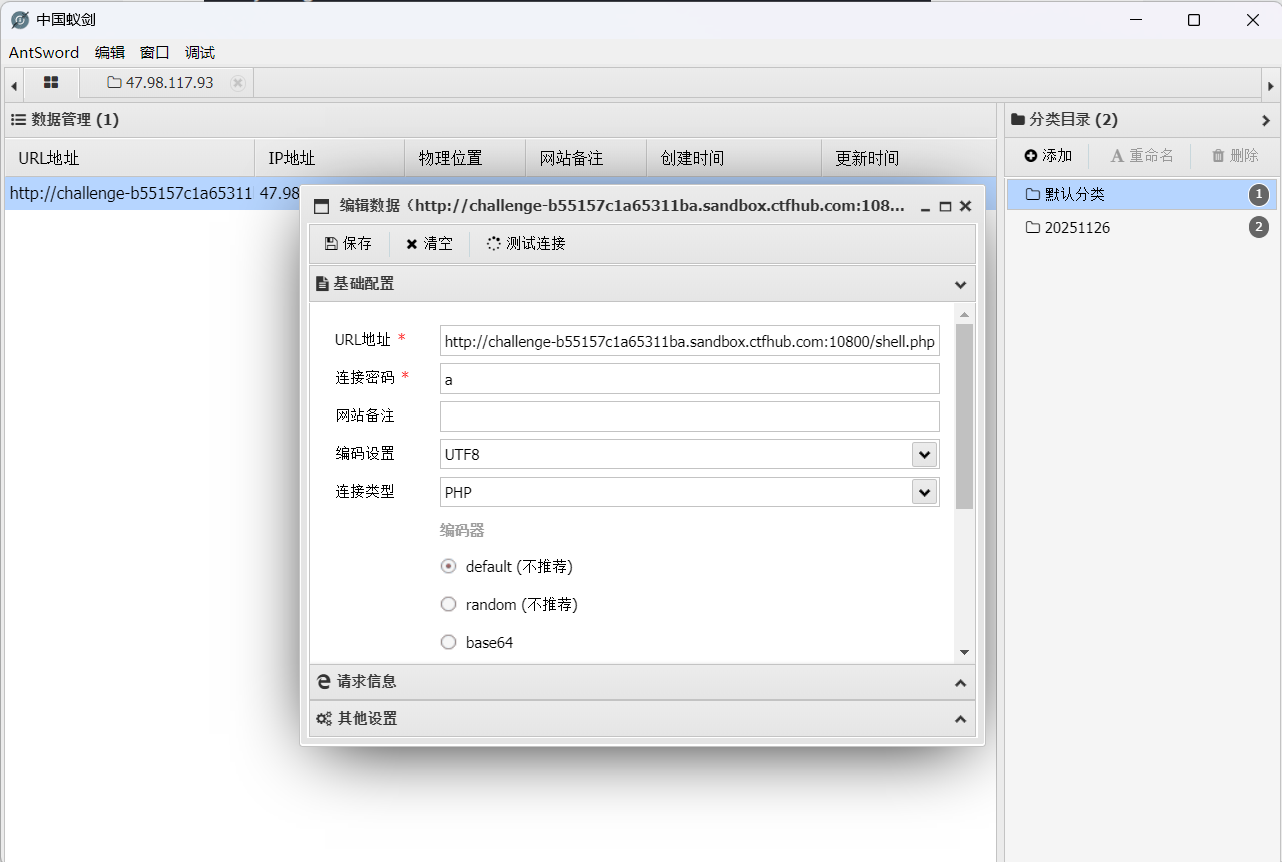Click the 网站备注 input field

point(690,417)
